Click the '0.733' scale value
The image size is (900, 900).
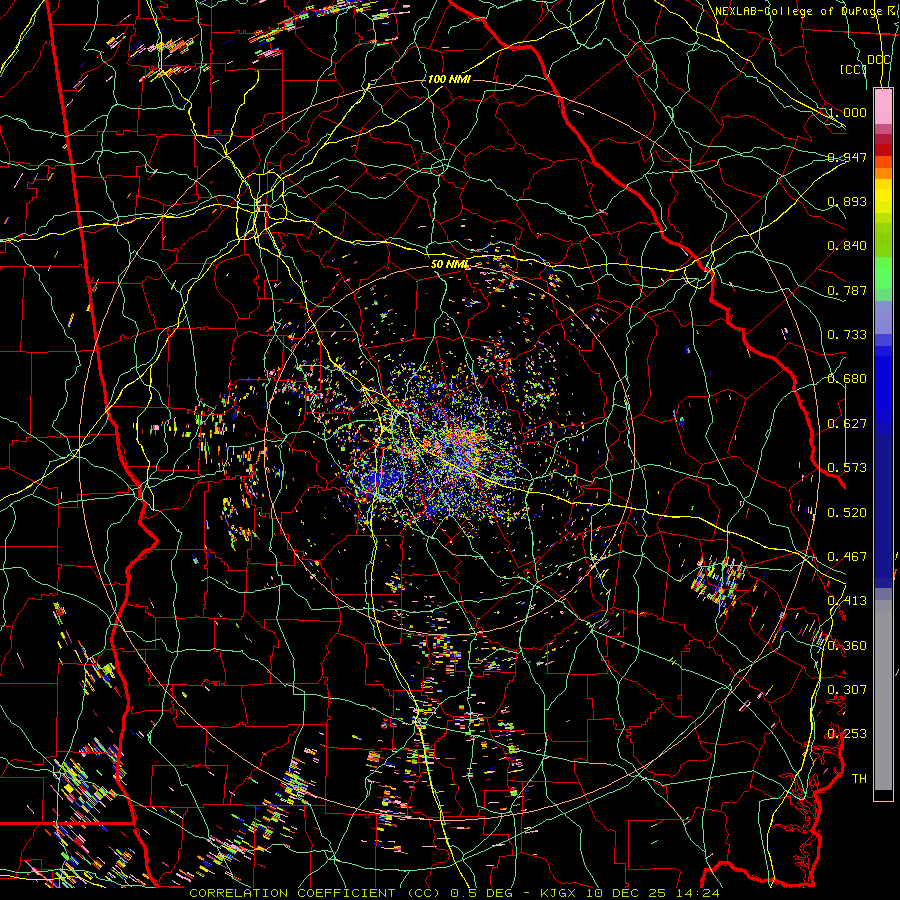click(x=847, y=335)
